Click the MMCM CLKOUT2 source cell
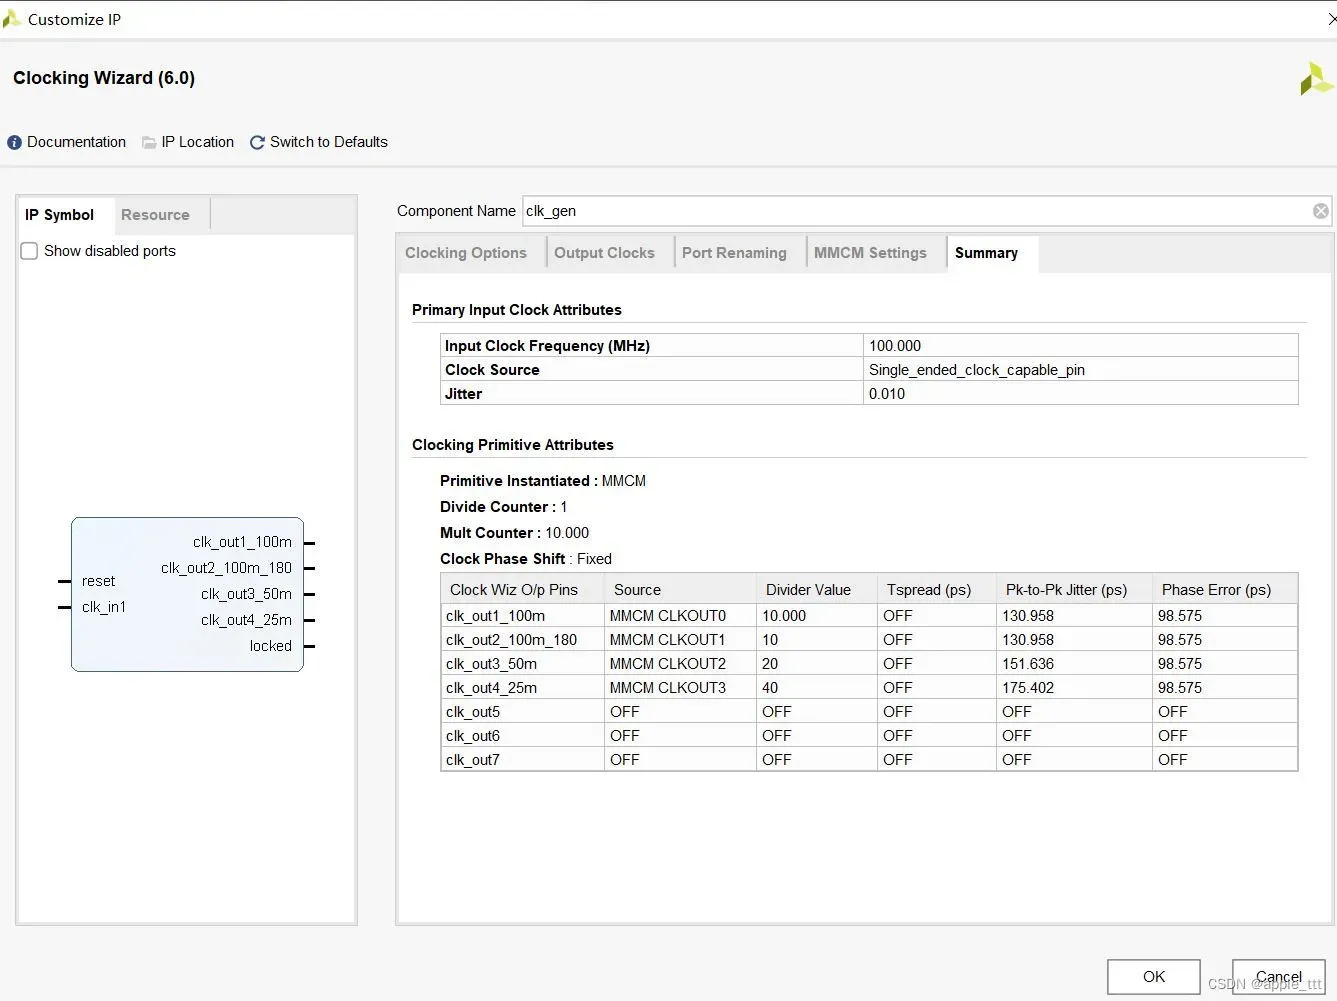Screen dimensions: 1337x1001 pos(681,664)
